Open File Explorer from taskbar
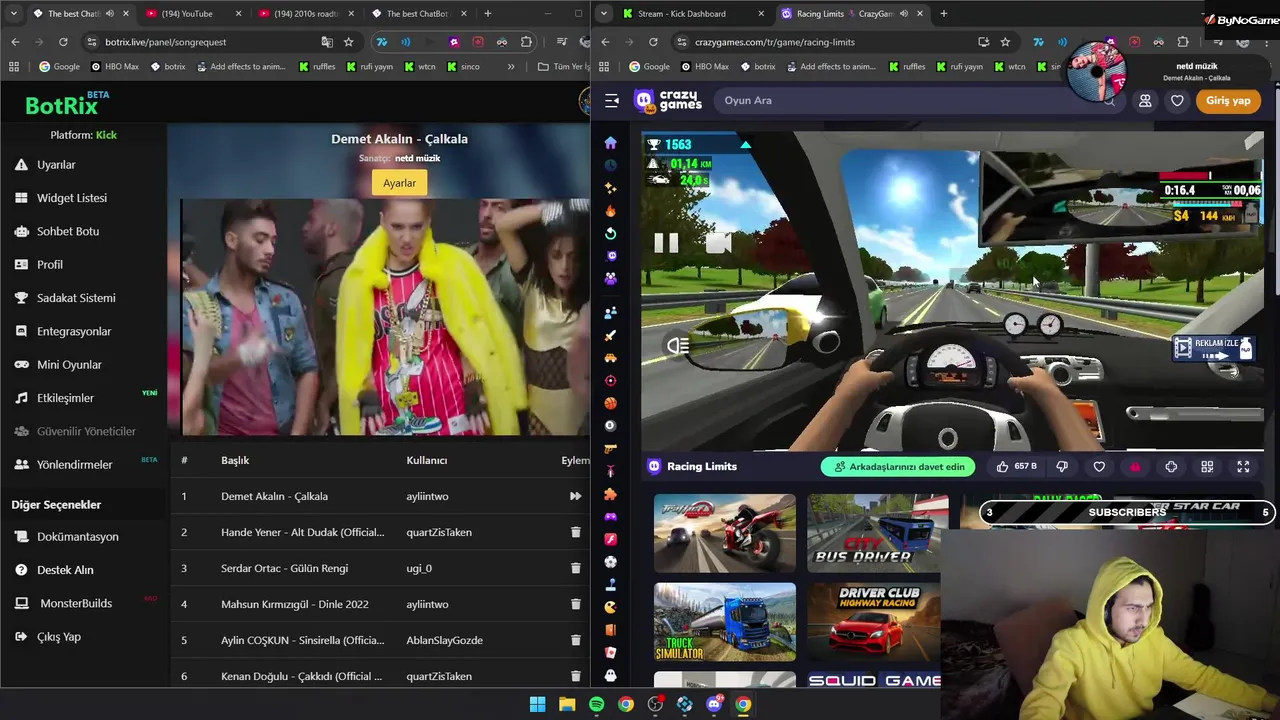1280x720 pixels. click(x=567, y=704)
